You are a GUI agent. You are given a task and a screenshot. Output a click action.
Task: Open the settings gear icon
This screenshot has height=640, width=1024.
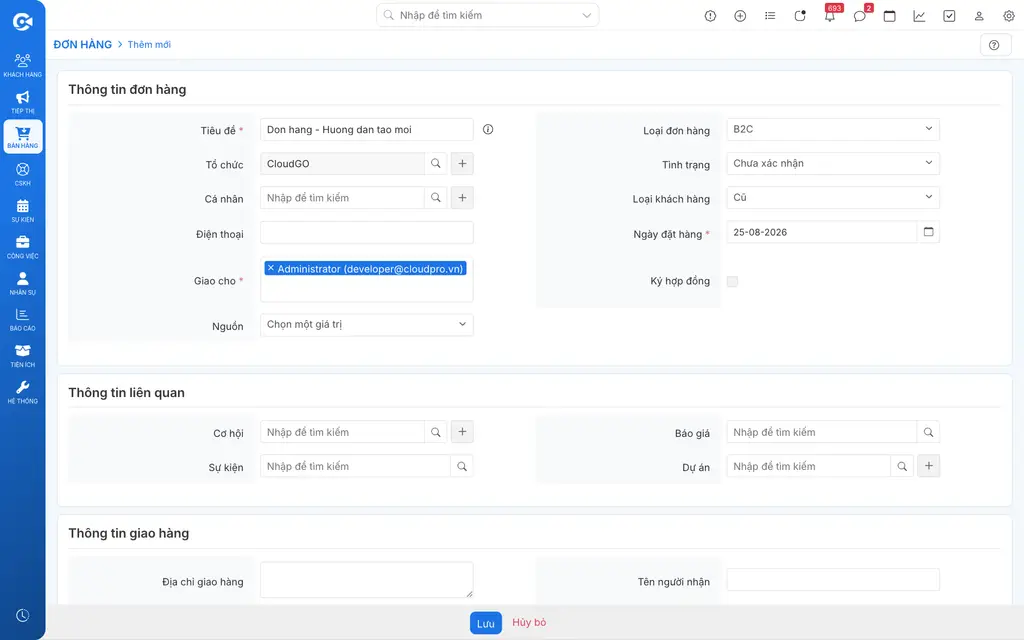coord(1009,16)
